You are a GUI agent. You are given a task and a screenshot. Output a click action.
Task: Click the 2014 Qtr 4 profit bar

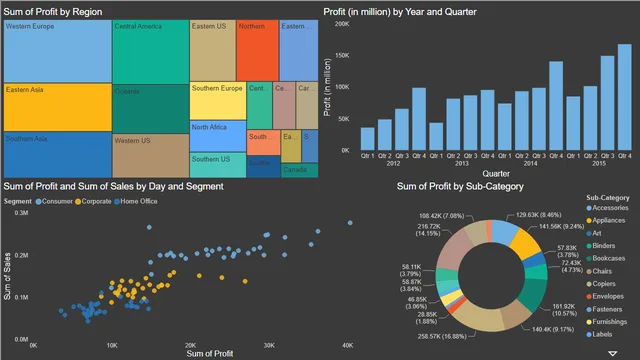[556, 106]
